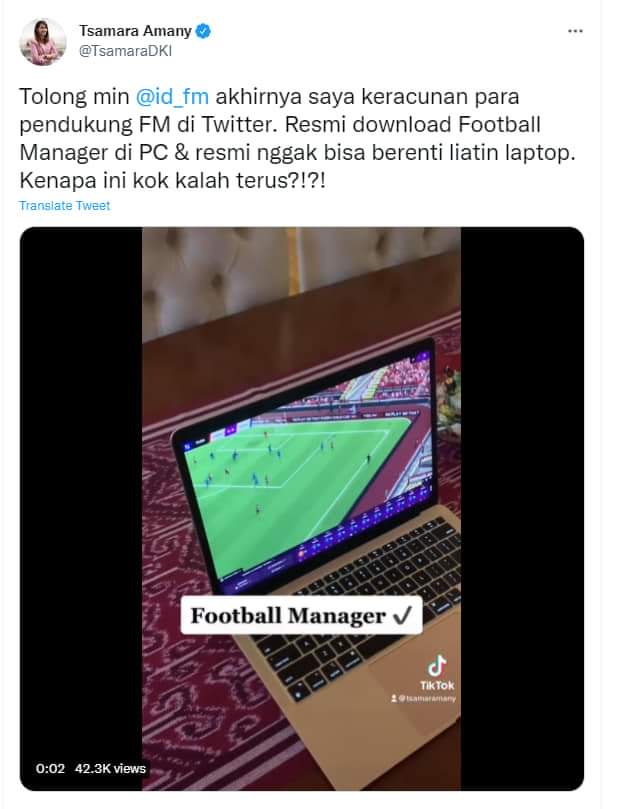Click the checkmark in the Football Manager caption
The height and width of the screenshot is (809, 619).
coord(402,615)
